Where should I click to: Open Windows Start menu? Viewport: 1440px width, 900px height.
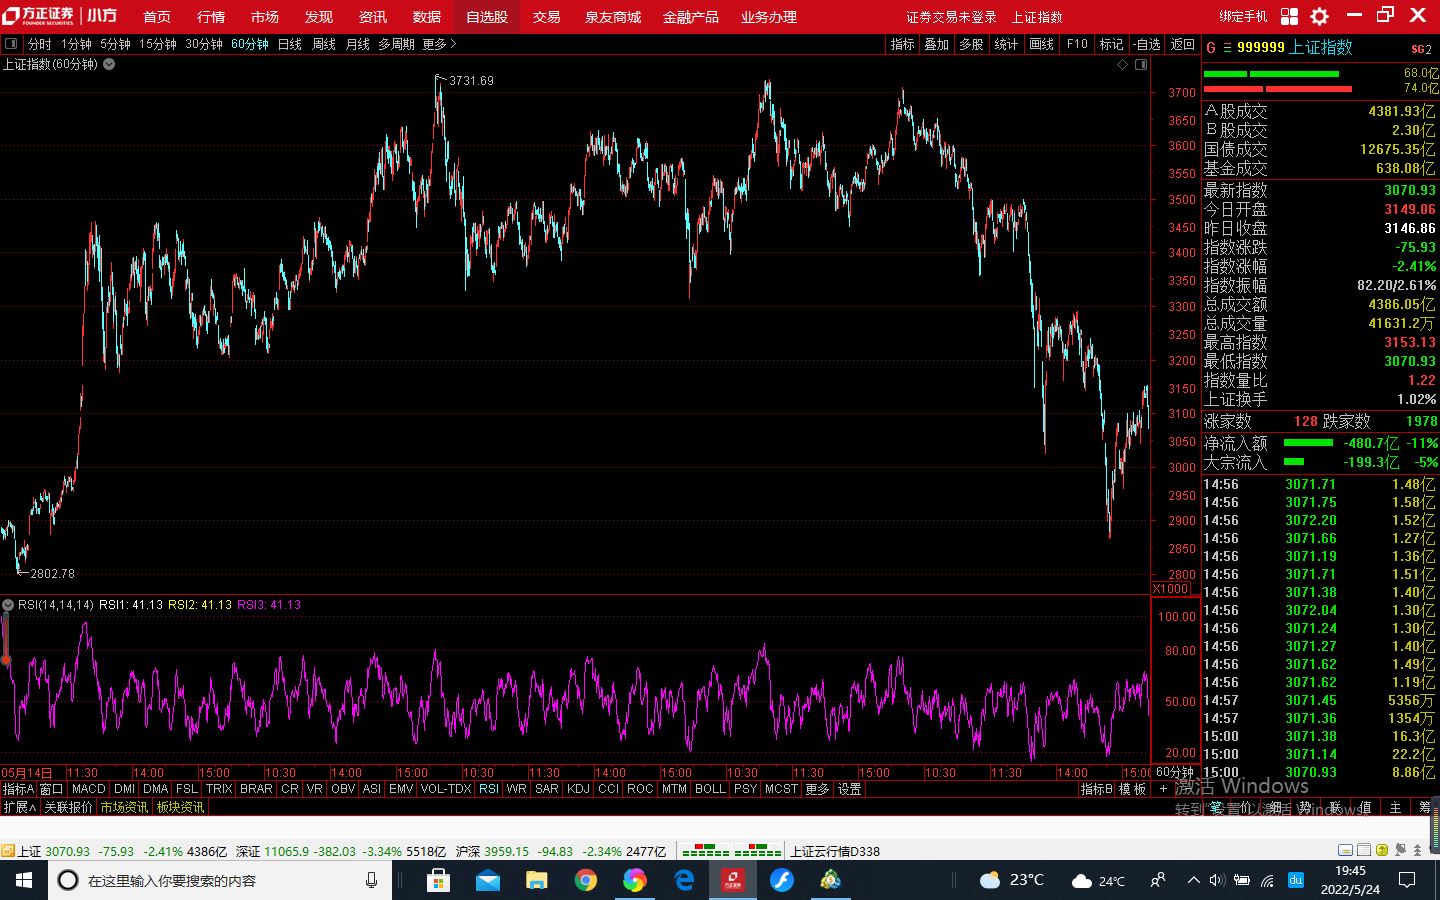[x=24, y=880]
